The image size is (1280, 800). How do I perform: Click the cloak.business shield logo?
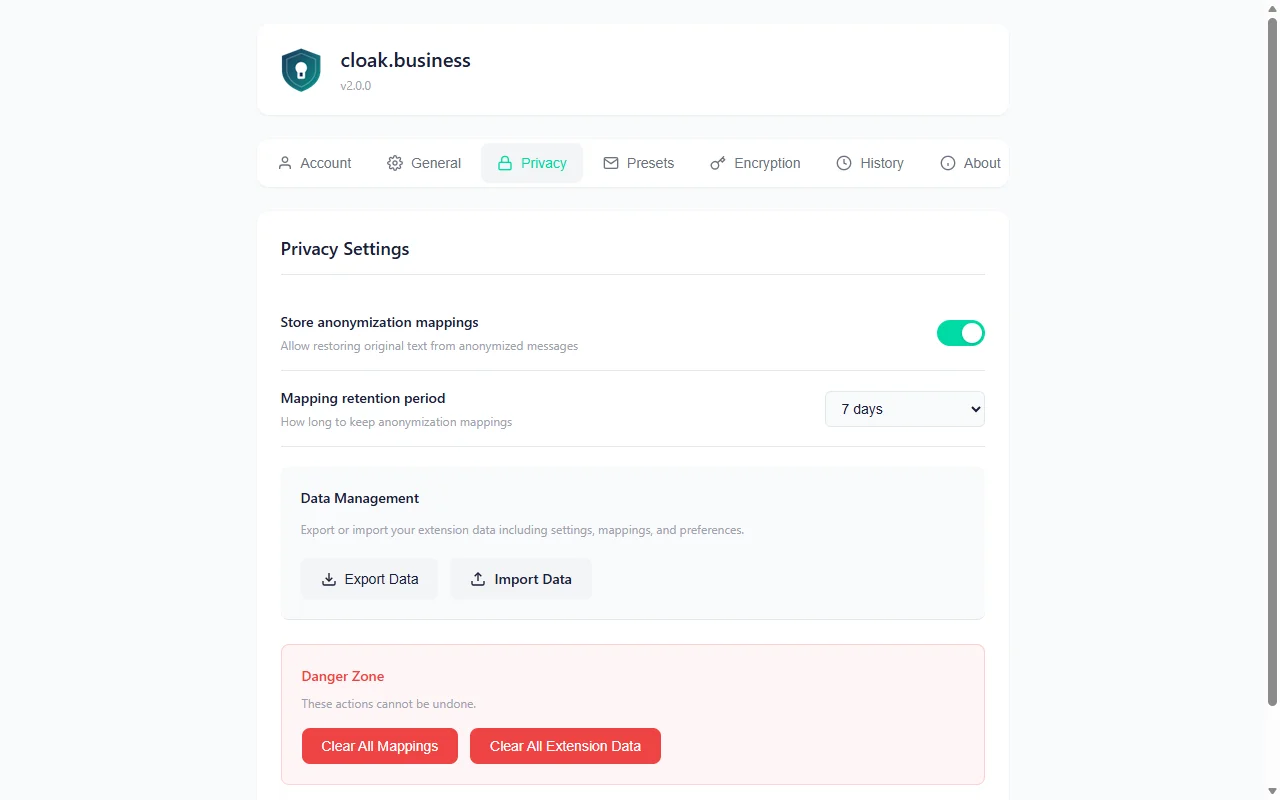click(x=301, y=69)
